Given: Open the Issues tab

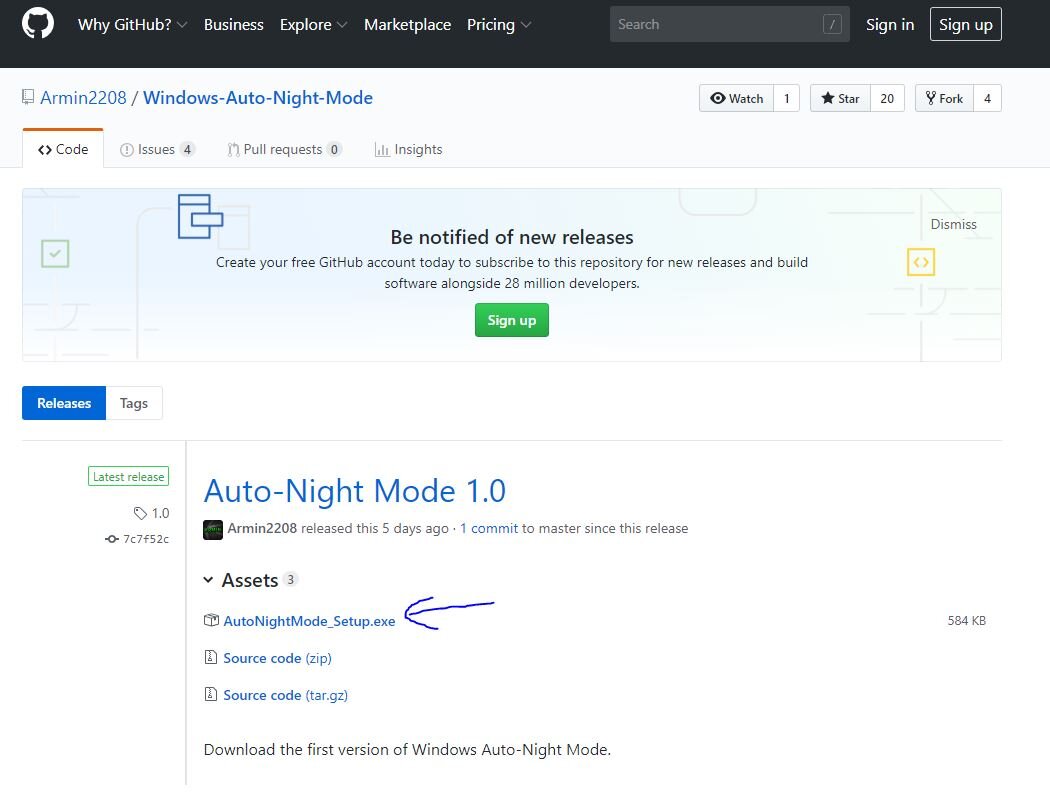Looking at the screenshot, I should click(157, 149).
